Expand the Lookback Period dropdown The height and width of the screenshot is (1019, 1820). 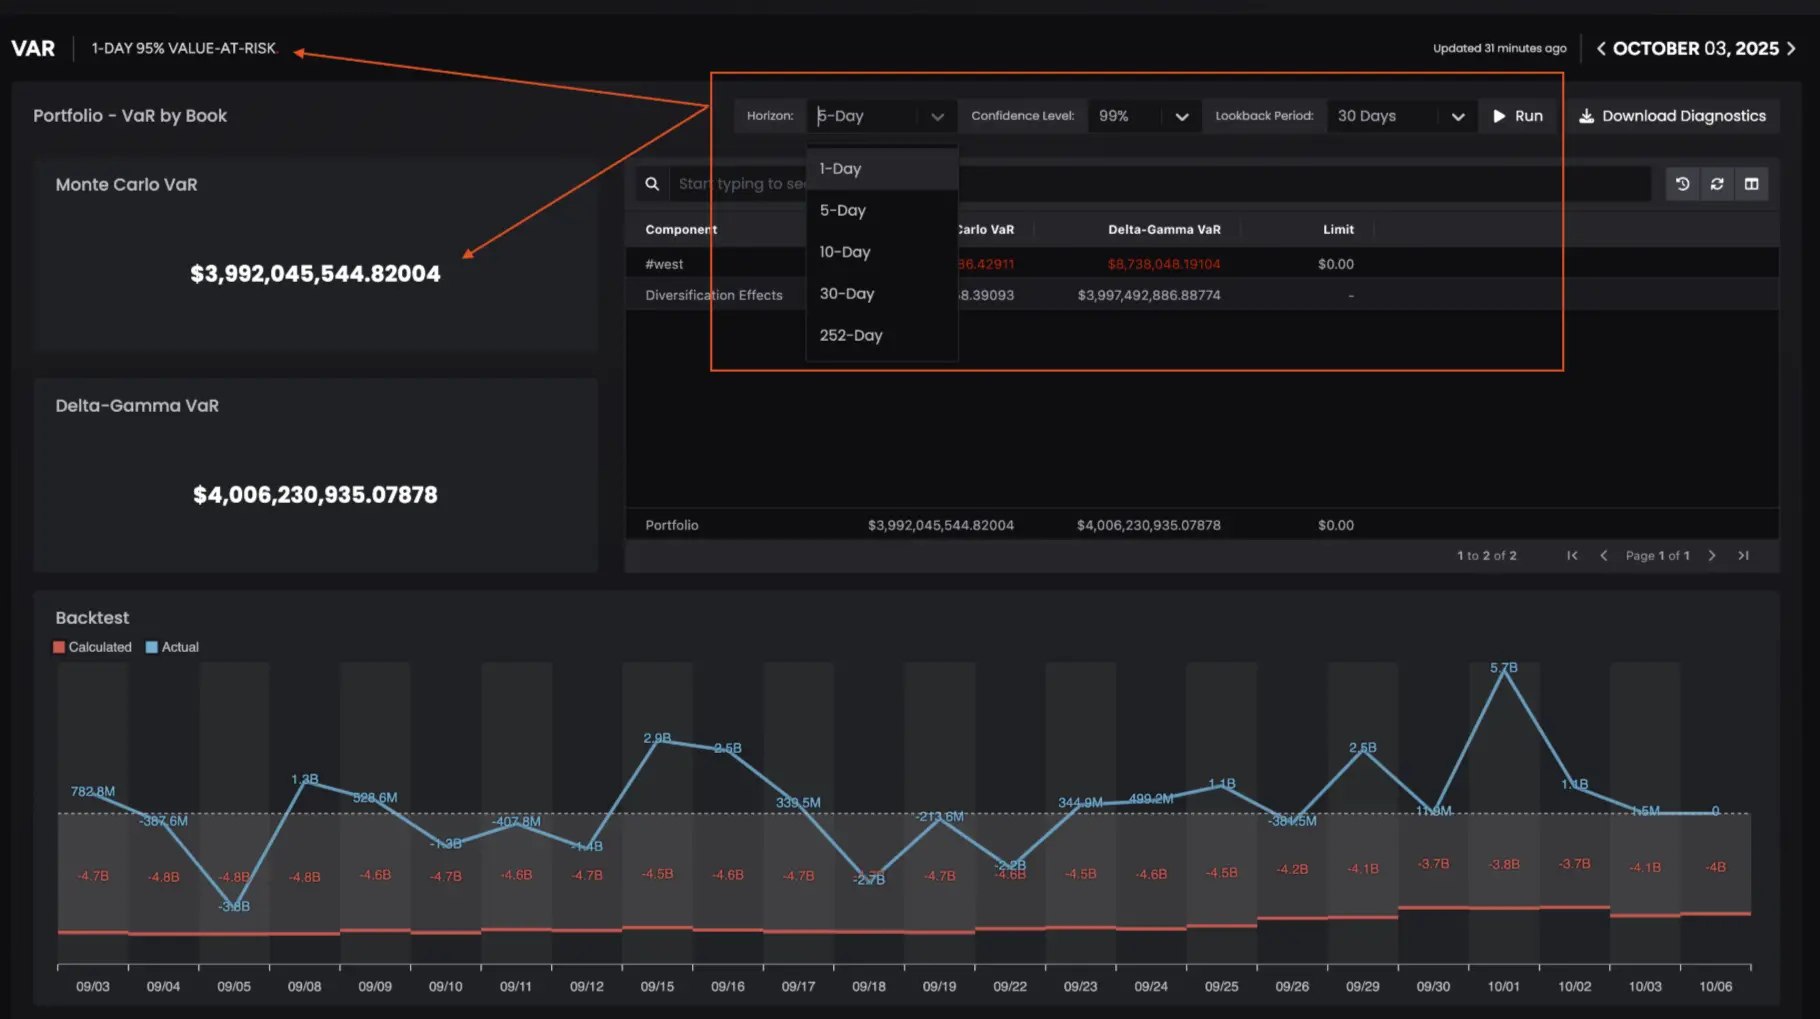click(x=1400, y=116)
